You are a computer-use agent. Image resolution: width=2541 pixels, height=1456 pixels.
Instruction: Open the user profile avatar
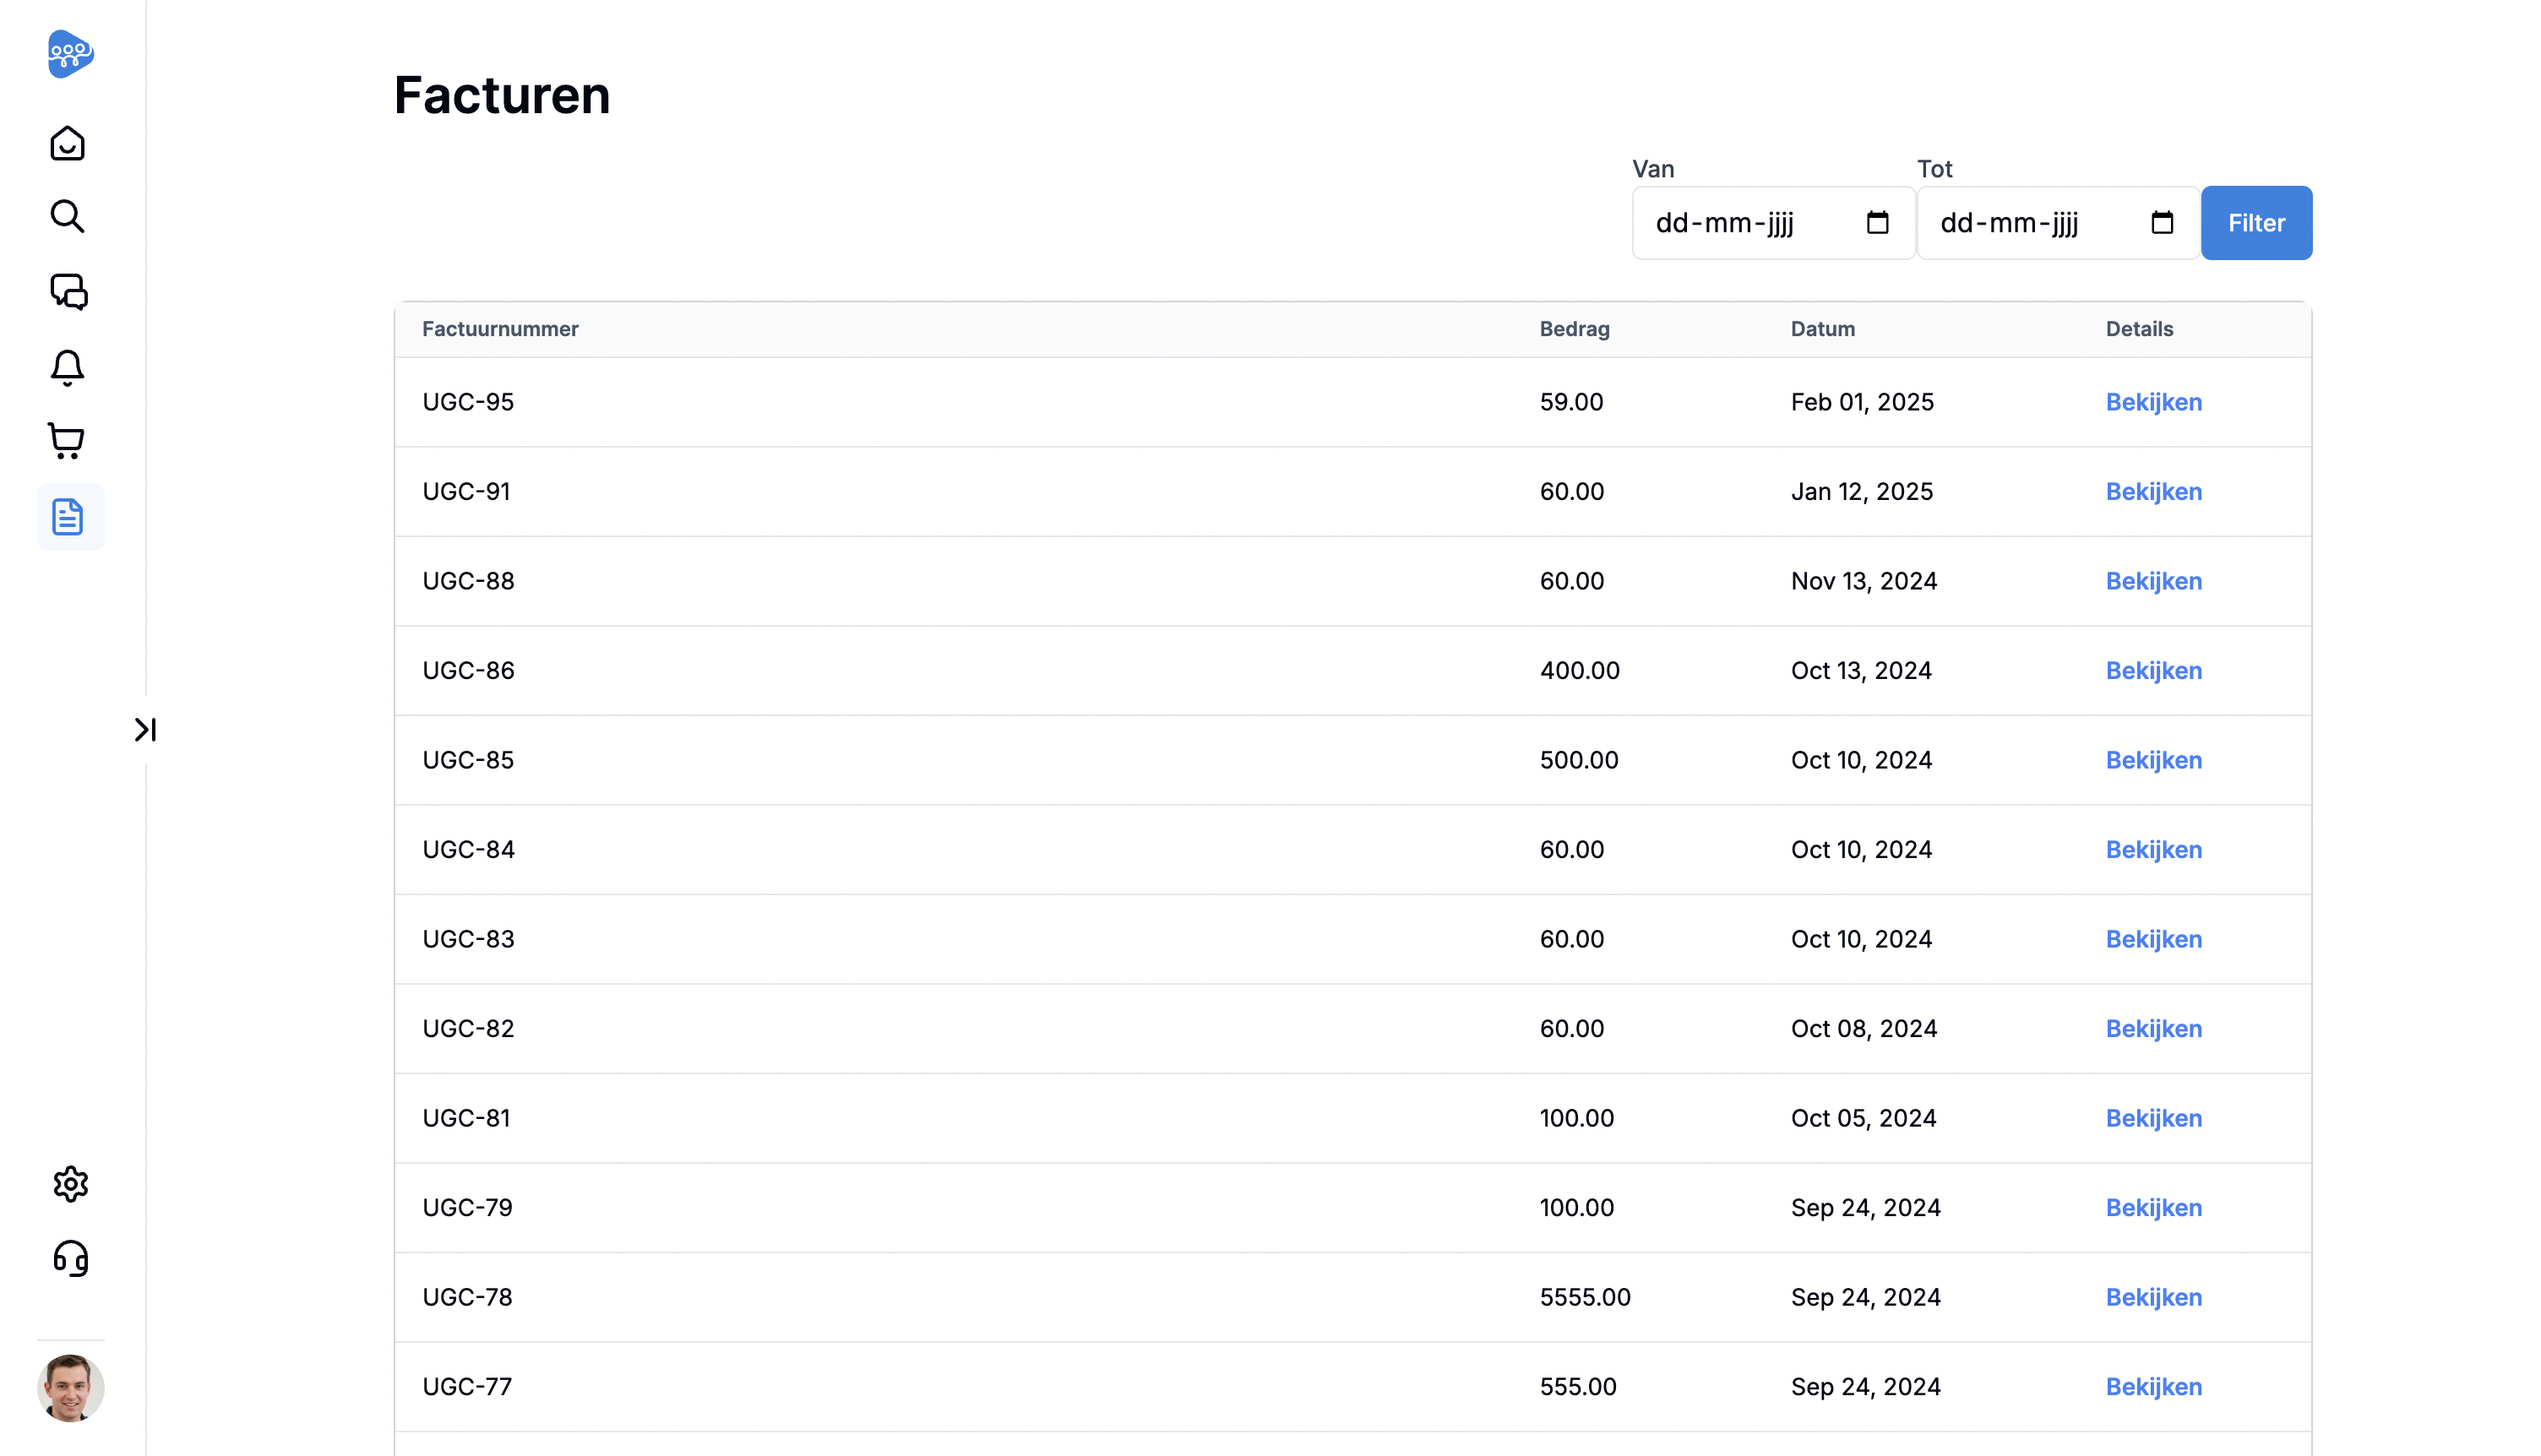coord(70,1388)
